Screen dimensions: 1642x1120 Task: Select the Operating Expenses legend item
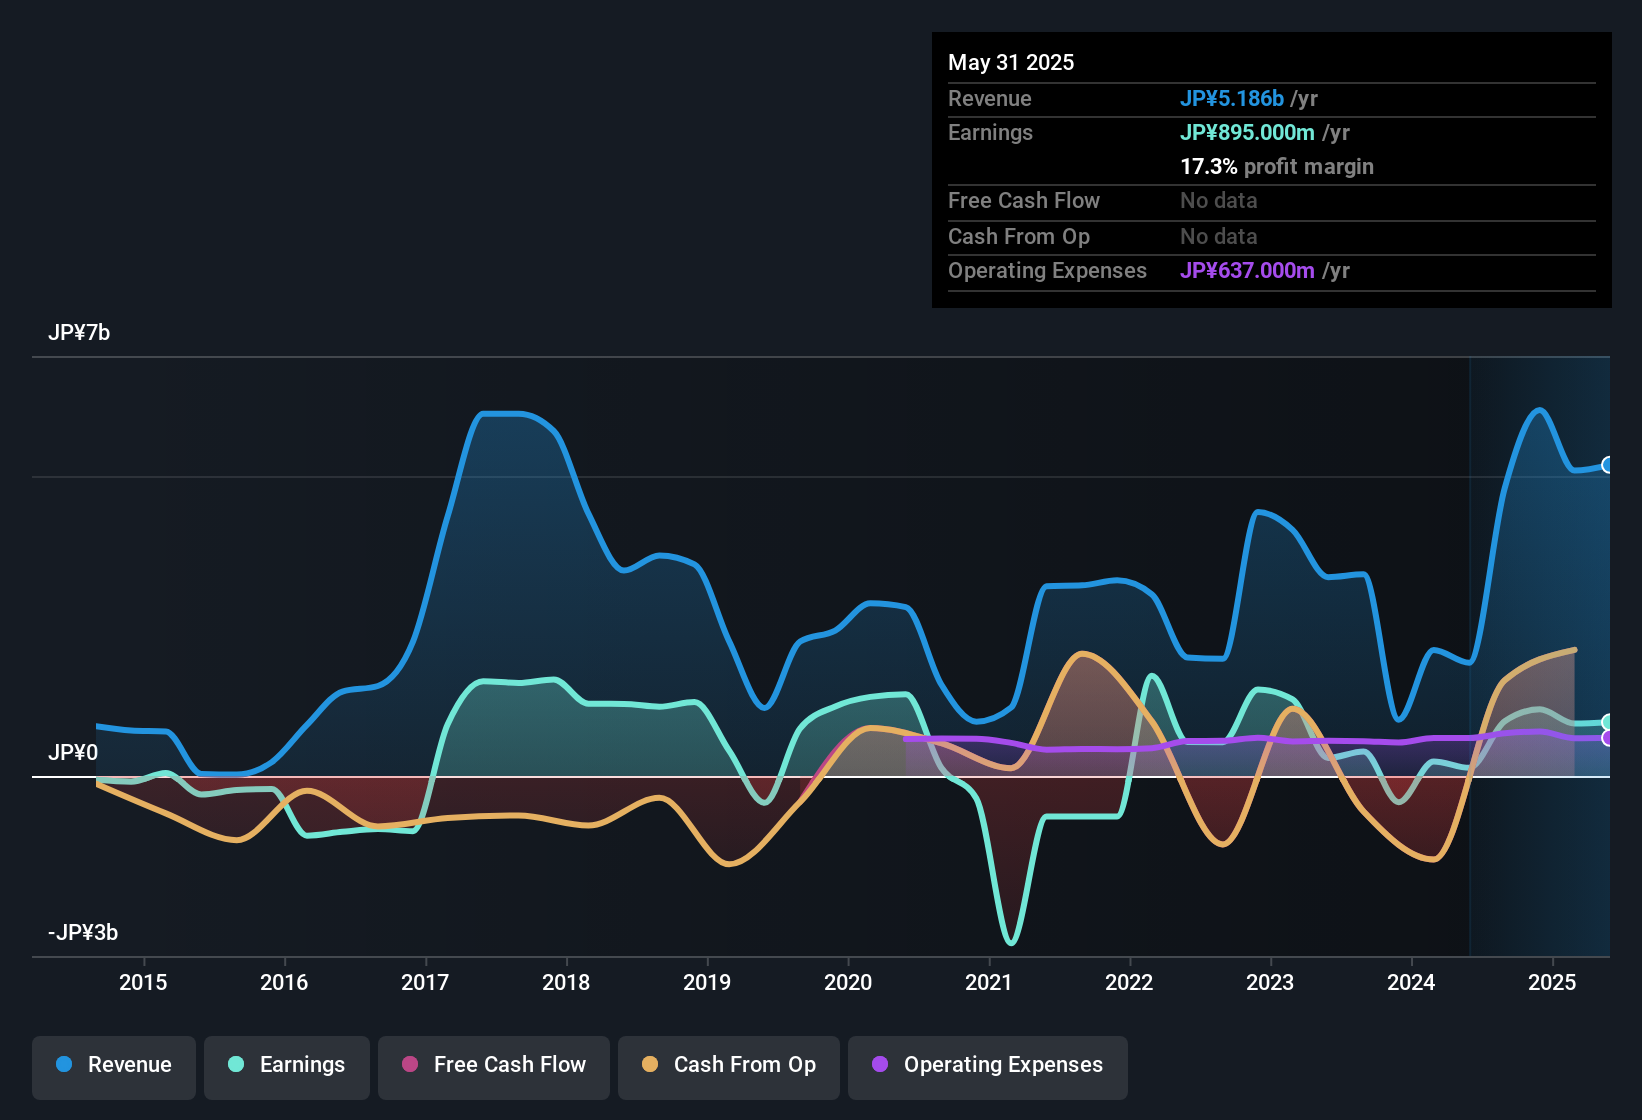point(987,1065)
